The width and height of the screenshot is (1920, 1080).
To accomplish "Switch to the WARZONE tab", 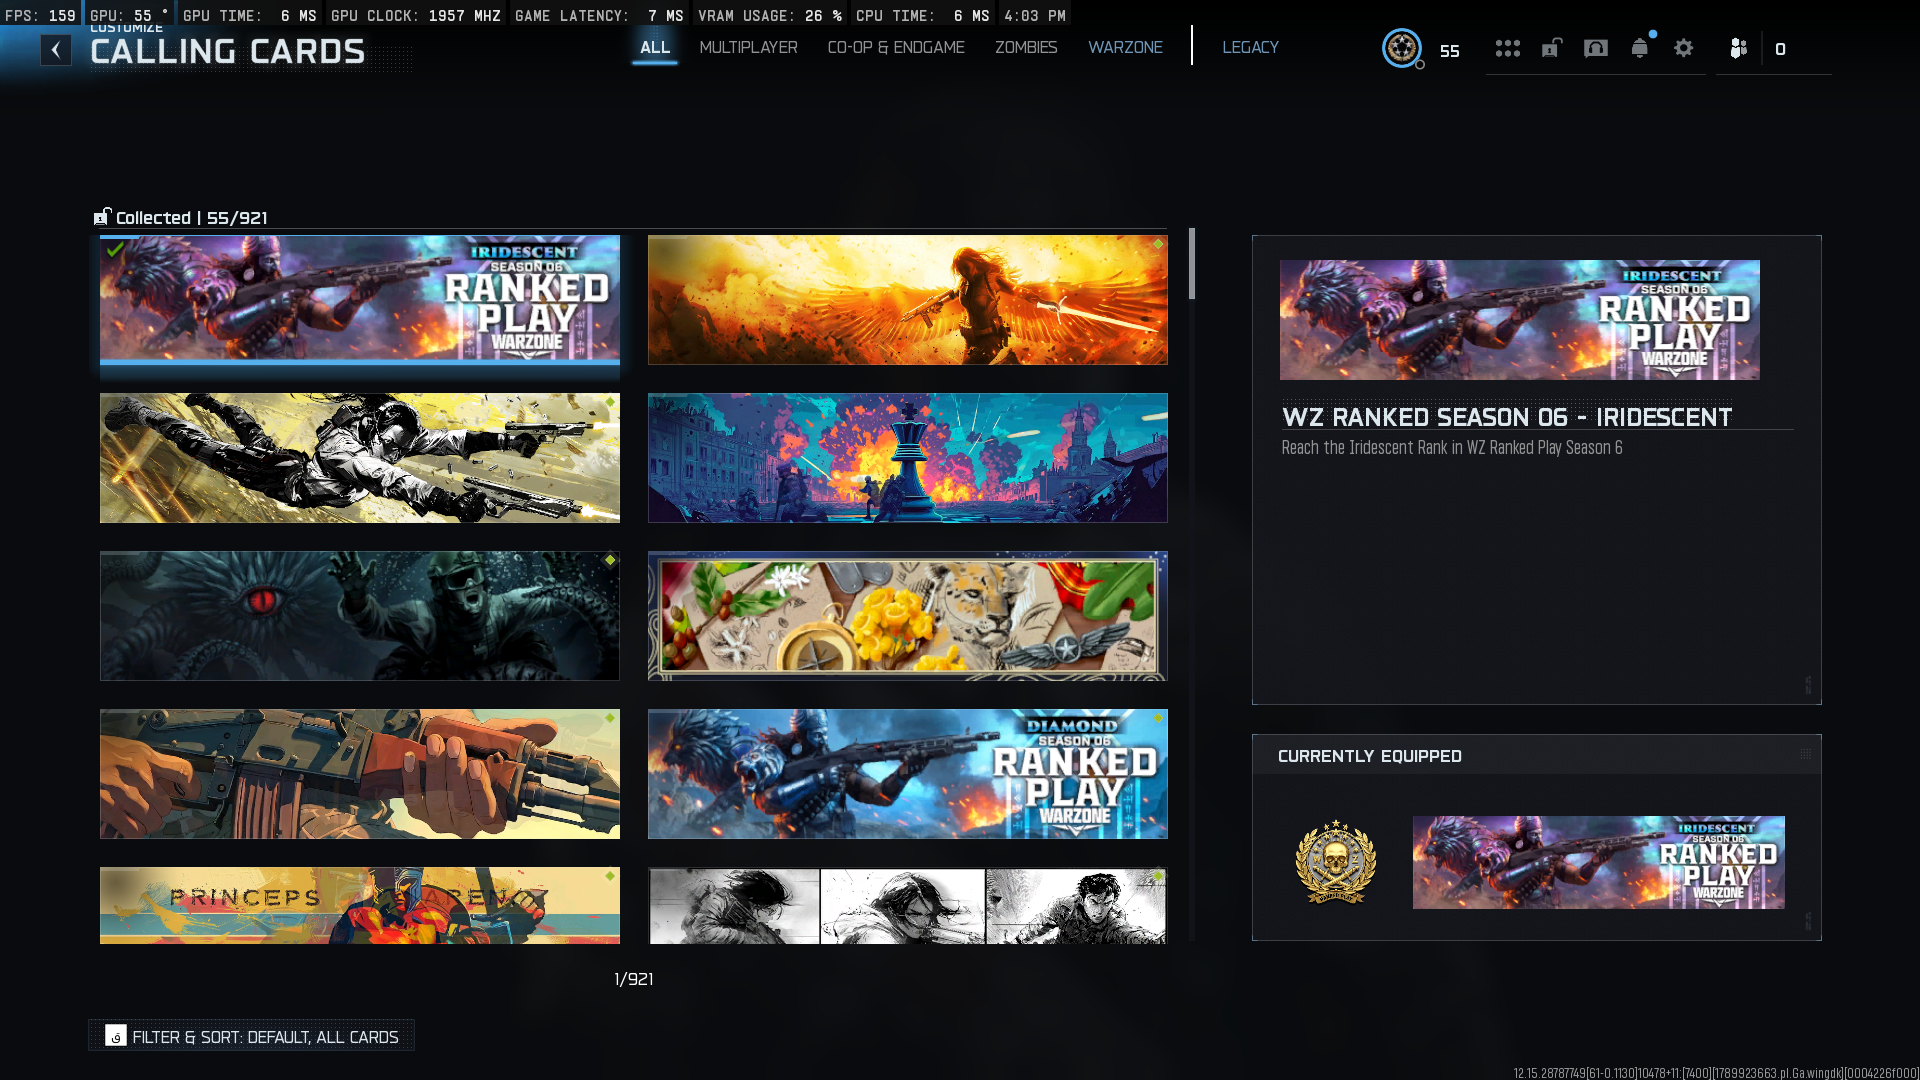I will [x=1125, y=47].
